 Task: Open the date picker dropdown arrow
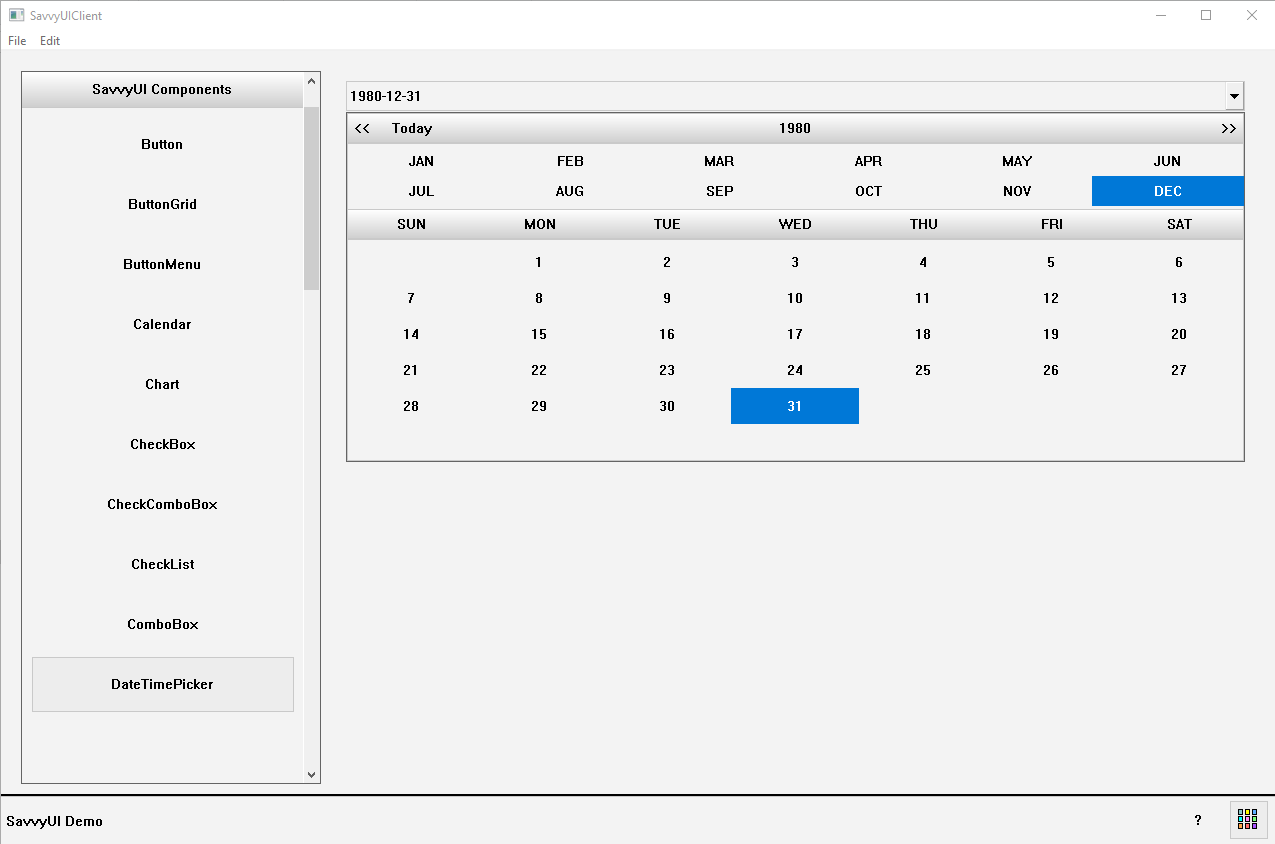pos(1234,96)
